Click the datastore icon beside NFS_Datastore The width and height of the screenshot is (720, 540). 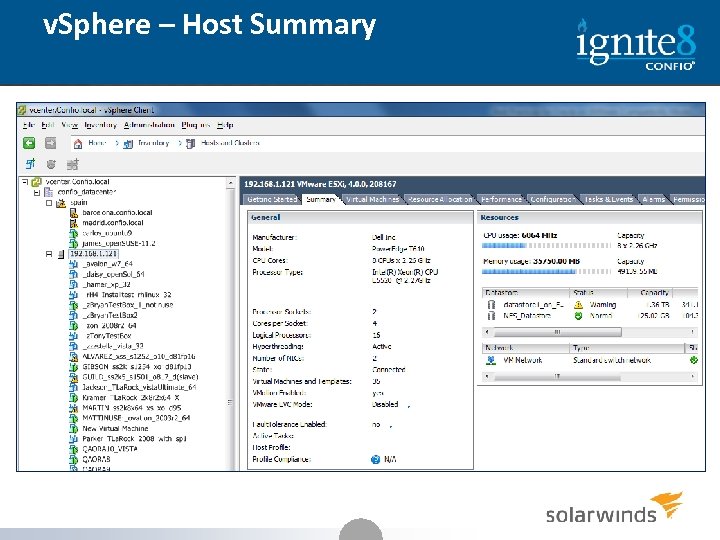491,316
